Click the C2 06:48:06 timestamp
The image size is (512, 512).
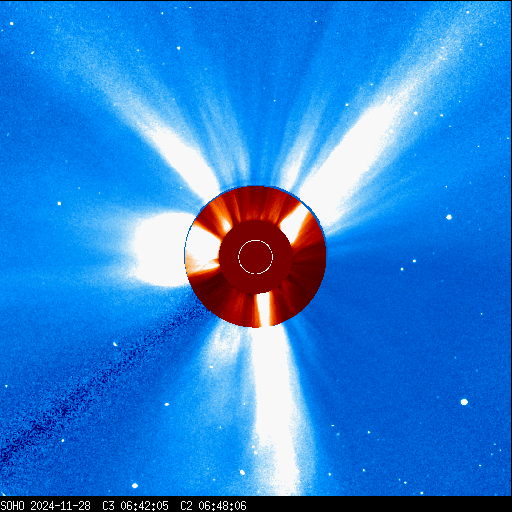pyautogui.click(x=213, y=506)
